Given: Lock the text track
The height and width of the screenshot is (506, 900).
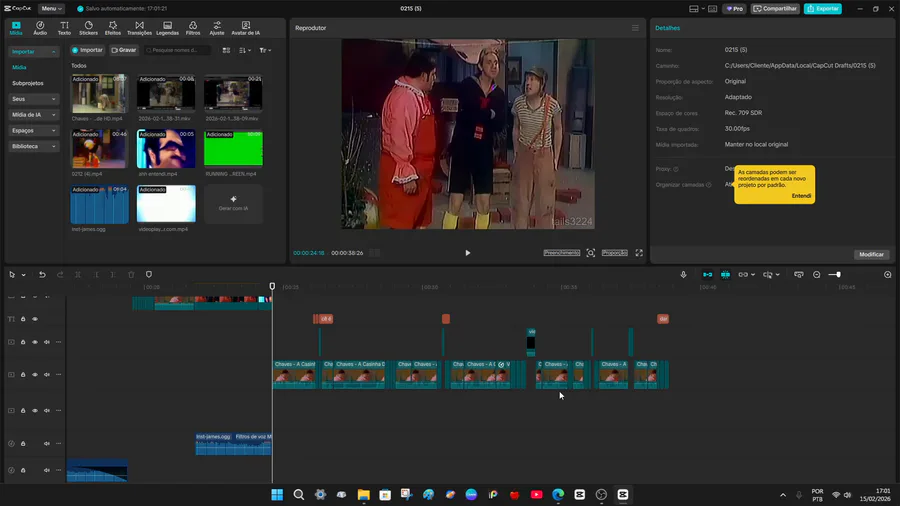Looking at the screenshot, I should (x=23, y=319).
